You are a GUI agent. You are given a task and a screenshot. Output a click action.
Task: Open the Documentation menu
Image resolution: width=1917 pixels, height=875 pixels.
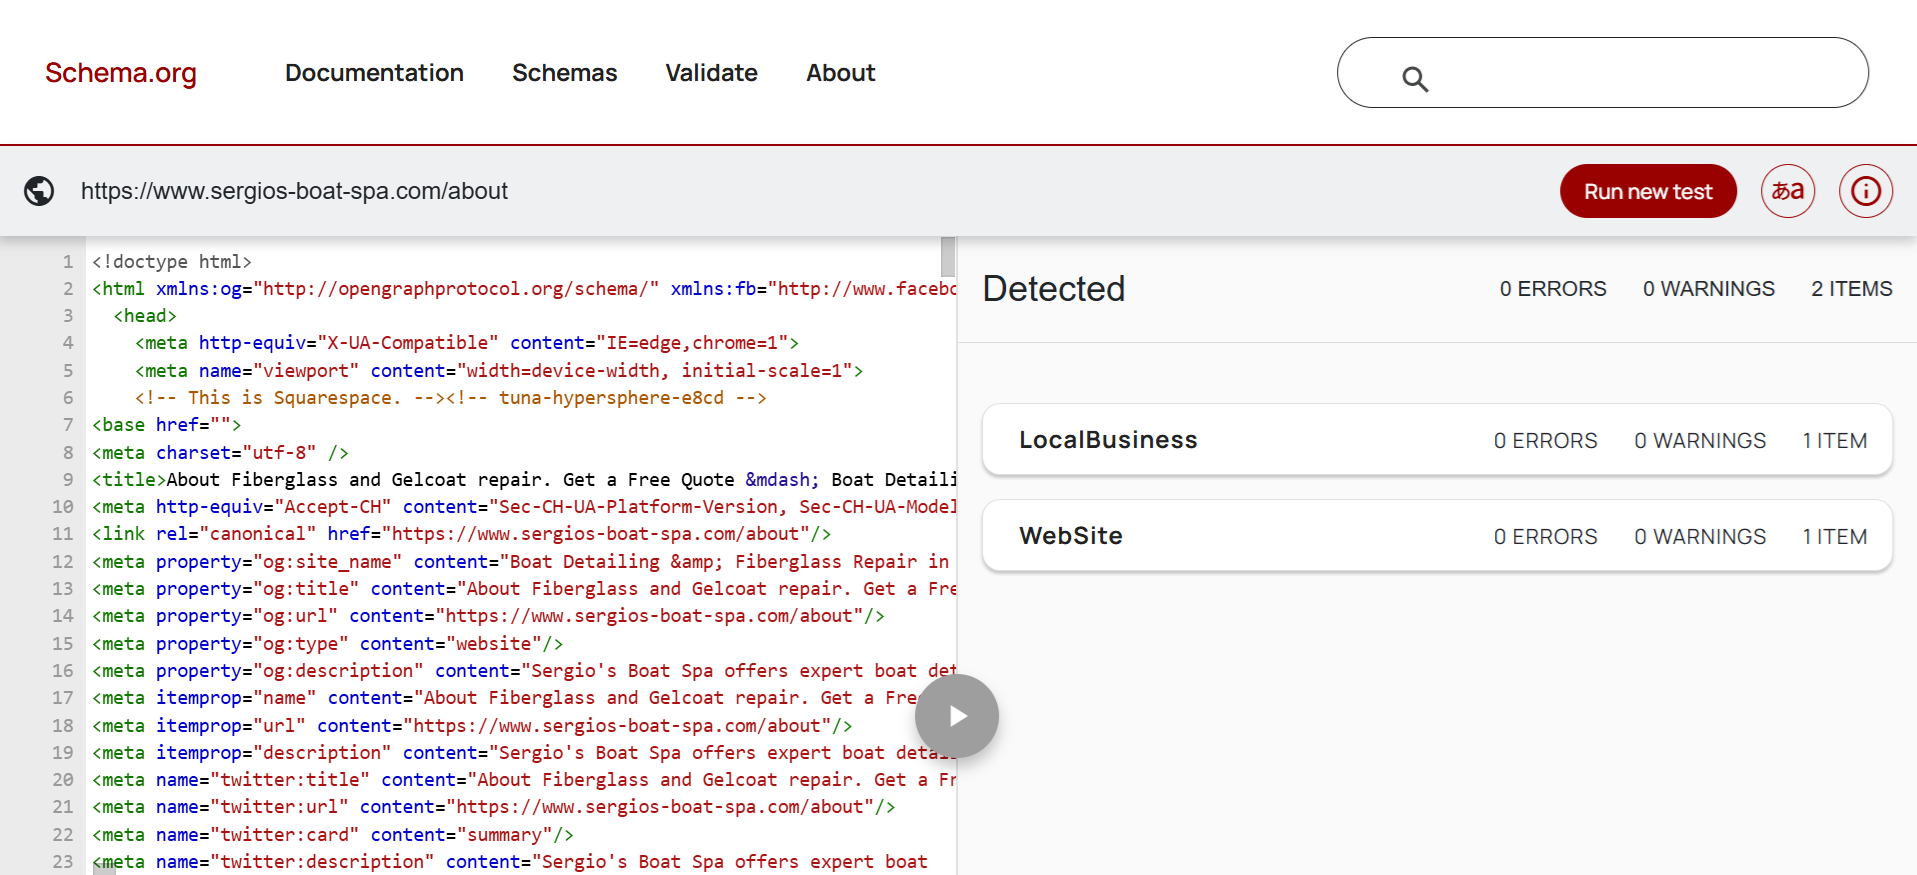click(x=374, y=73)
